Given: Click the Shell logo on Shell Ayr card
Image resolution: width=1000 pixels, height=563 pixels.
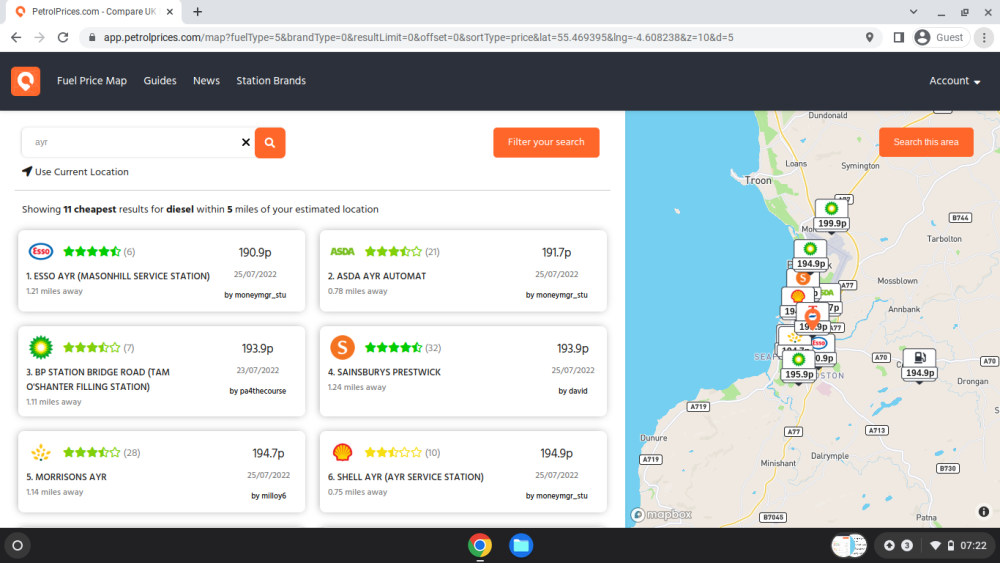Looking at the screenshot, I should coord(342,453).
